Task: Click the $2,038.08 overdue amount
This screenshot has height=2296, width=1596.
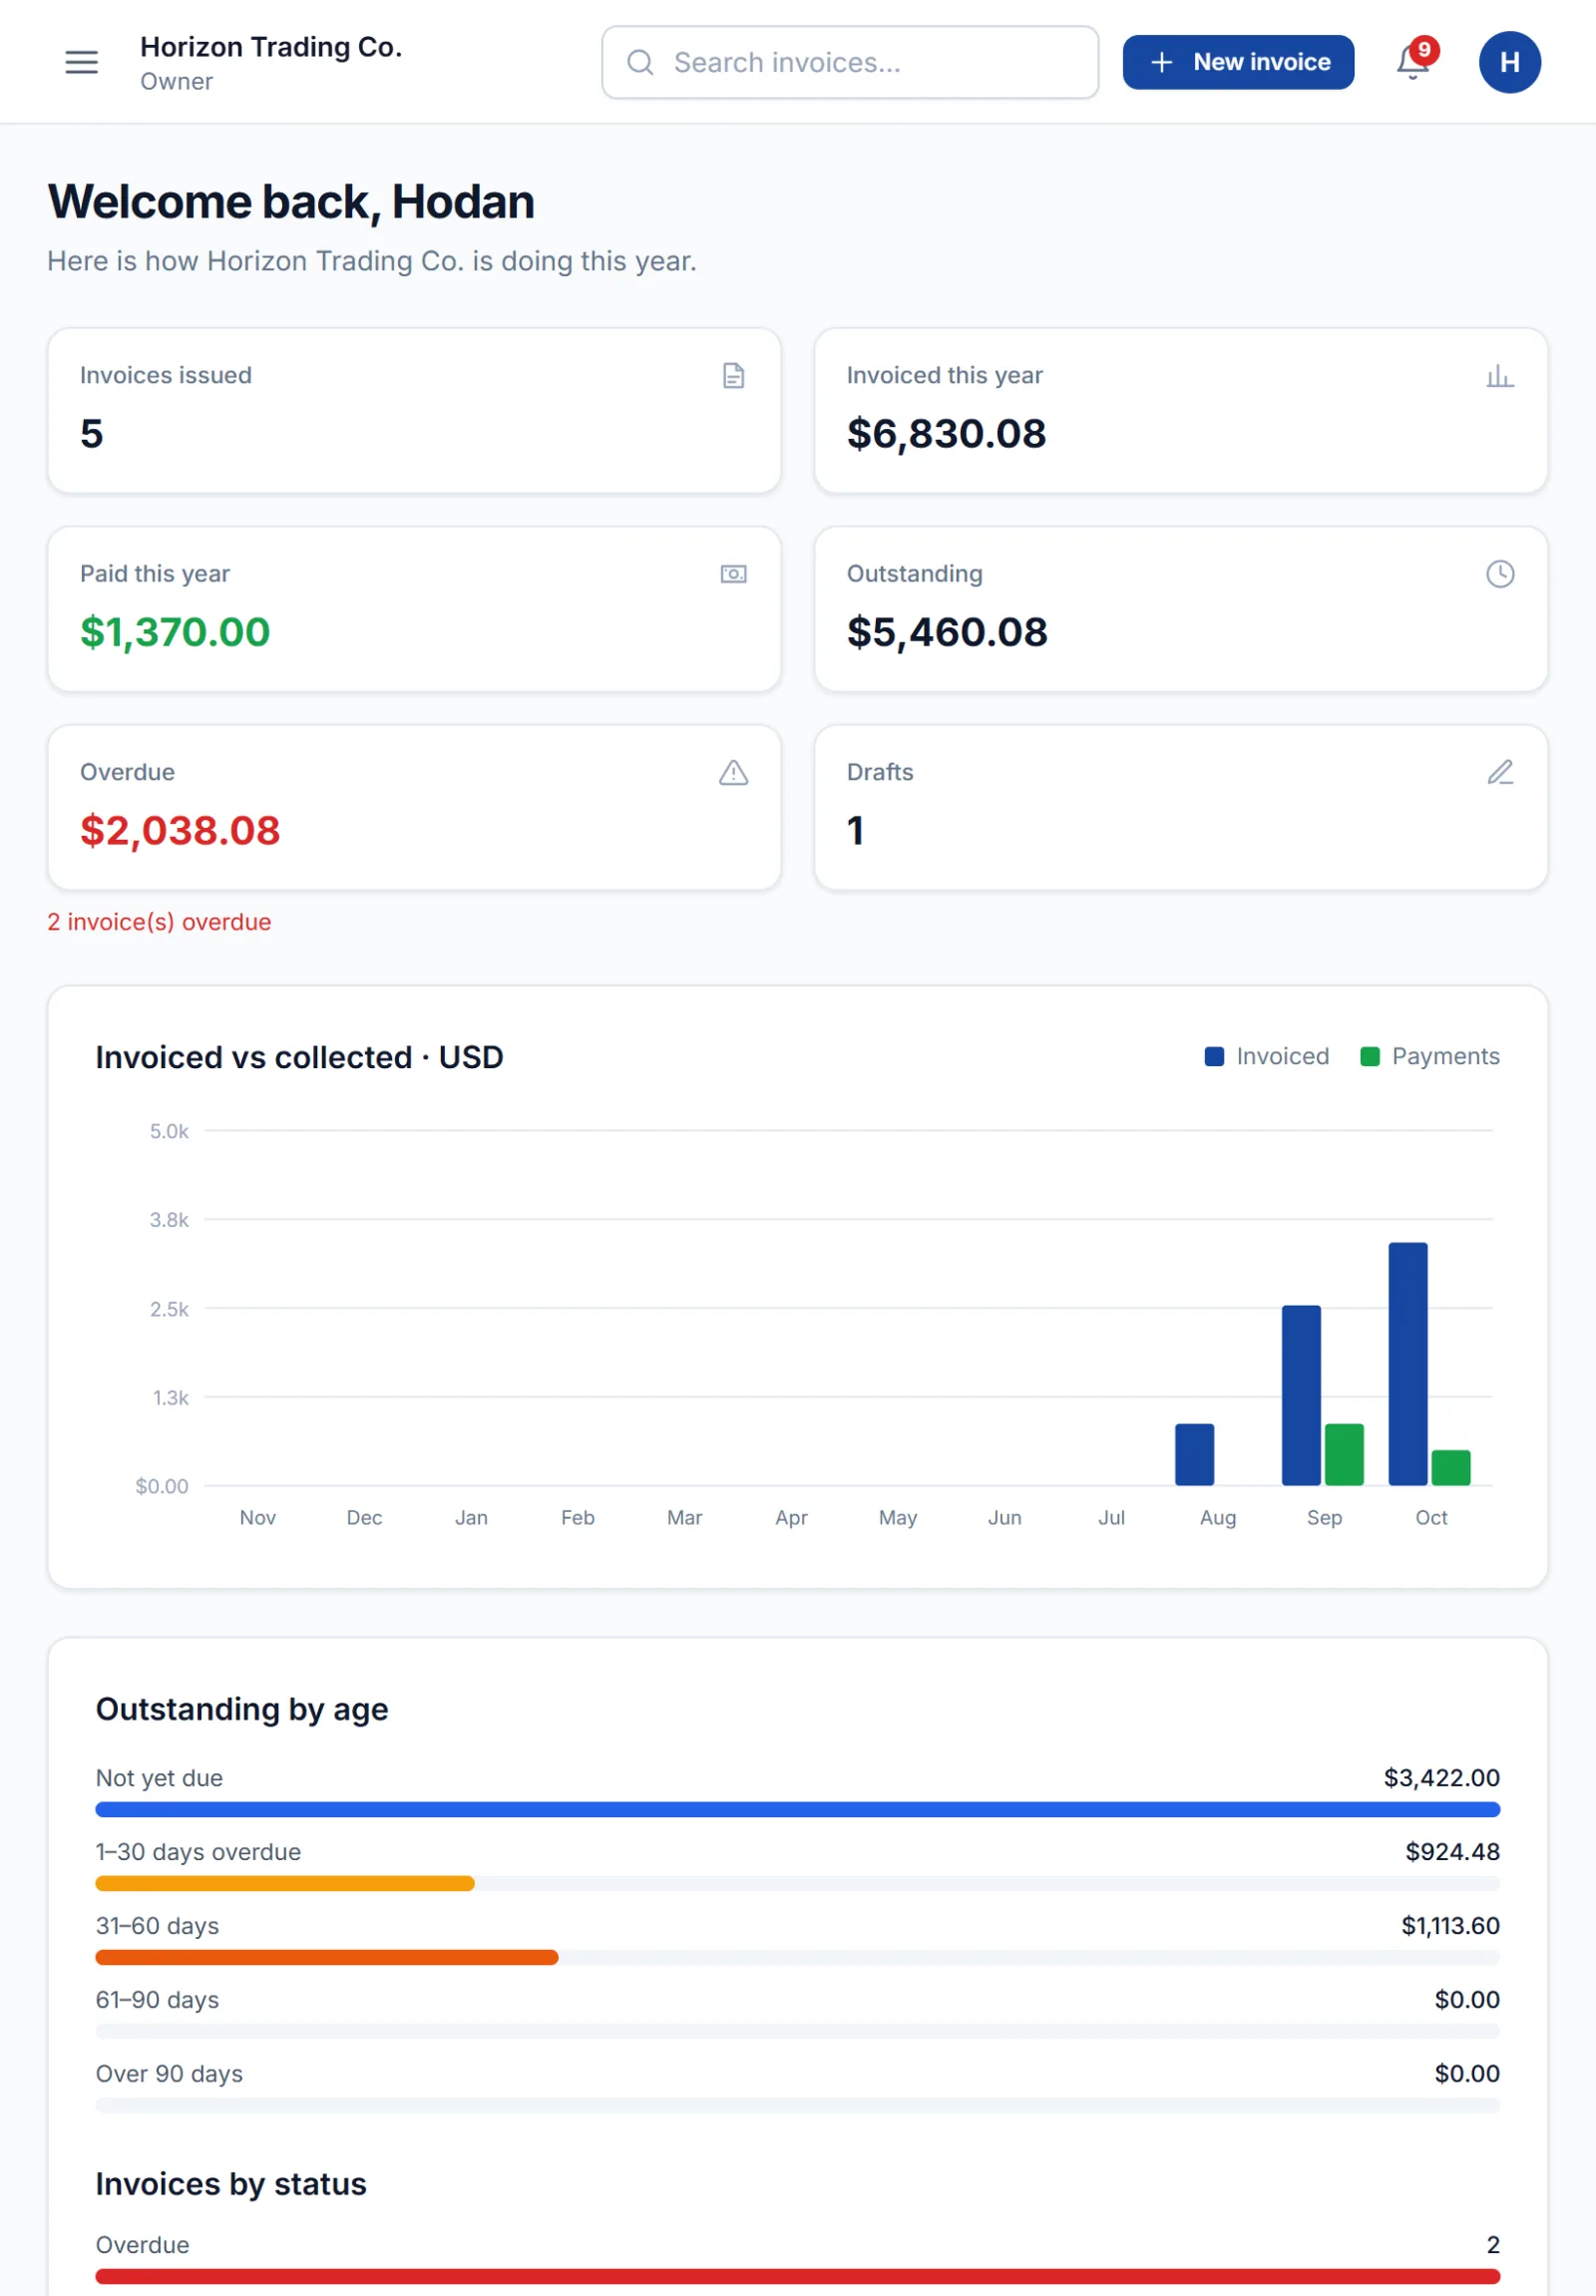Action: pos(180,830)
